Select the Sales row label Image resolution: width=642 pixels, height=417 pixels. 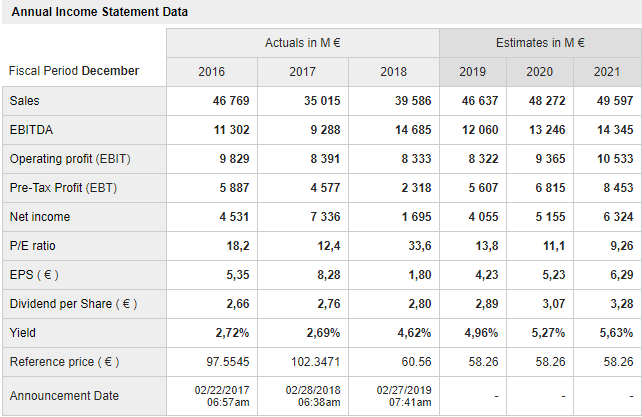click(25, 101)
